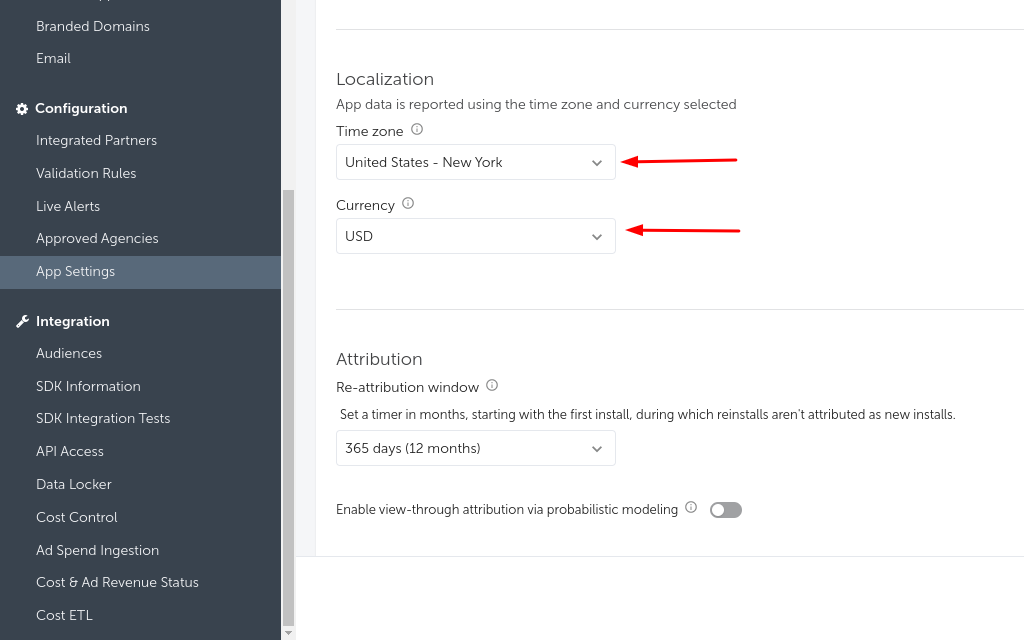Open the Data Locker page
Image resolution: width=1024 pixels, height=640 pixels.
click(x=73, y=483)
